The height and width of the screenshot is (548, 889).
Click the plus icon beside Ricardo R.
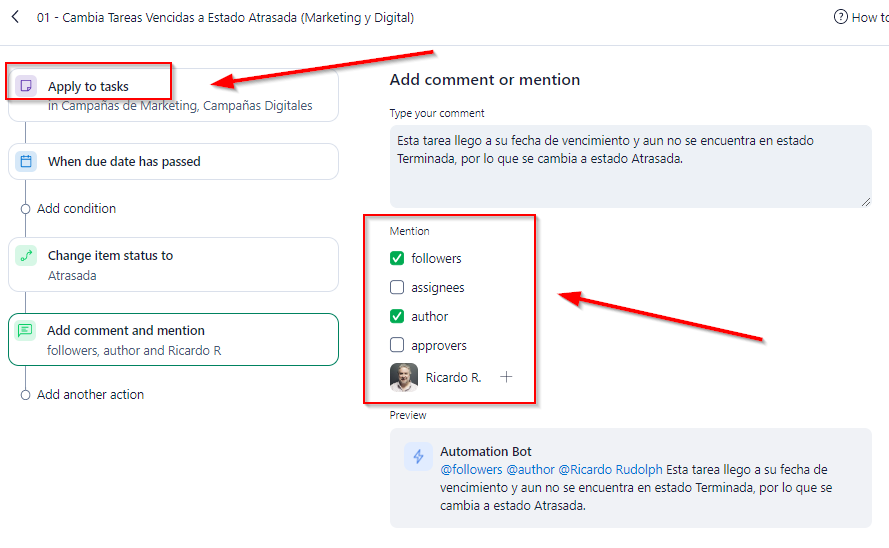pos(506,377)
